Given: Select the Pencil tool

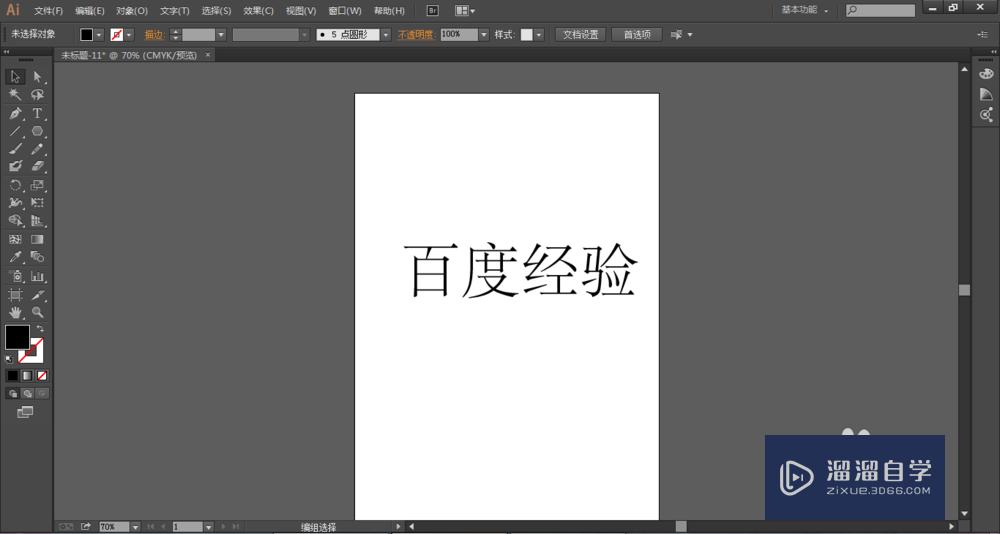Looking at the screenshot, I should pyautogui.click(x=37, y=149).
